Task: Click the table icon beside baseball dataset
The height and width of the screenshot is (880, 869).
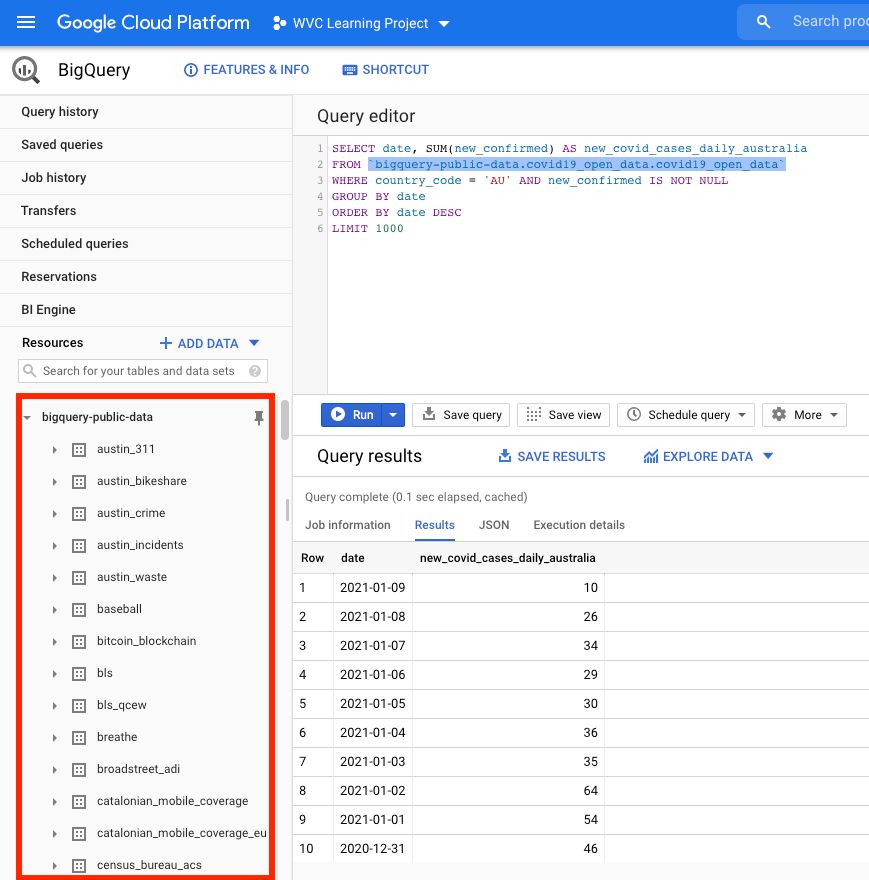Action: click(x=79, y=609)
